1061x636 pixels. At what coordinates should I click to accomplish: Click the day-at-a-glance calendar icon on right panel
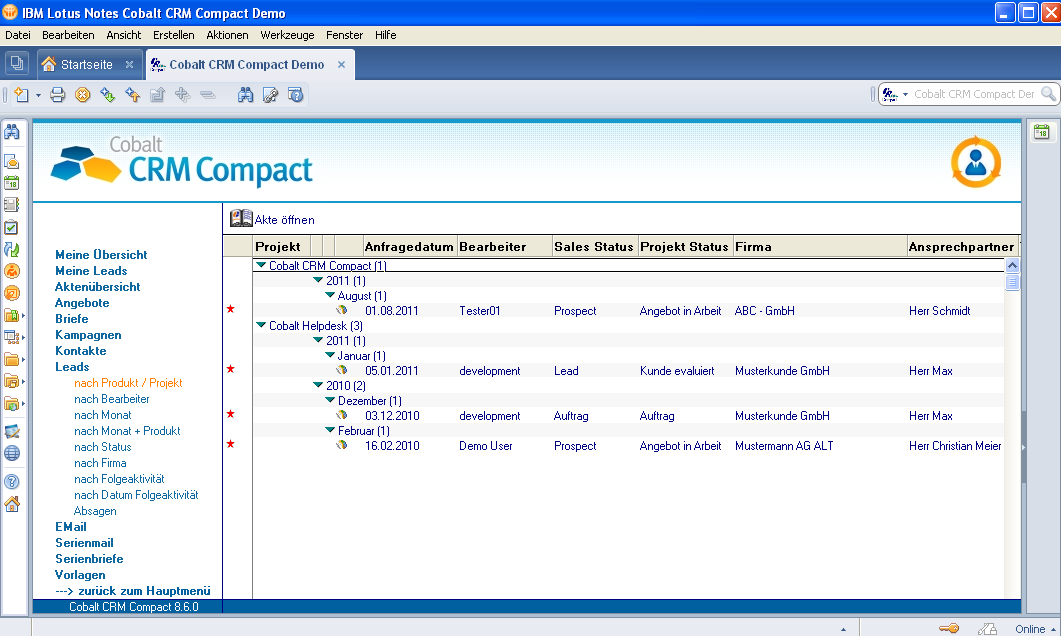(1041, 132)
